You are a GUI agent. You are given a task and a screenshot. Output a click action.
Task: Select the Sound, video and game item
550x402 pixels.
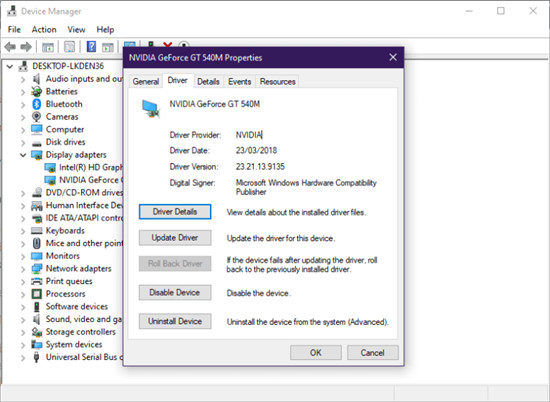click(83, 319)
